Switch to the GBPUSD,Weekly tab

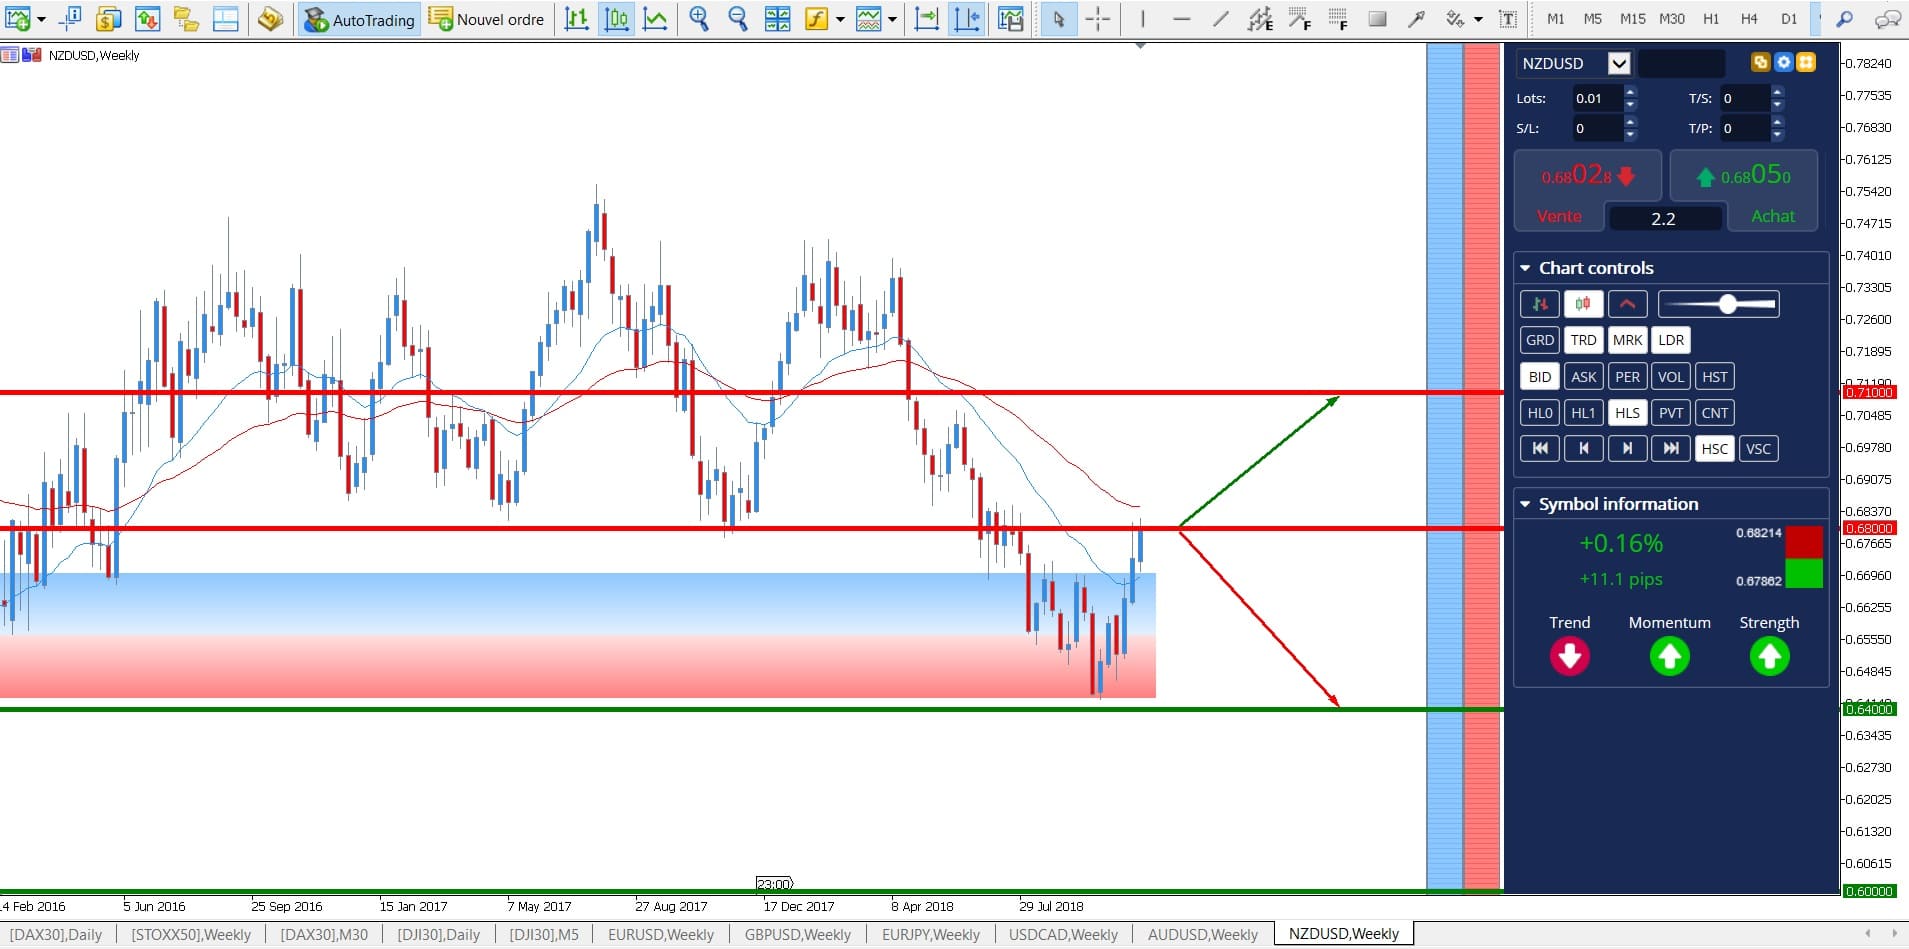798,934
